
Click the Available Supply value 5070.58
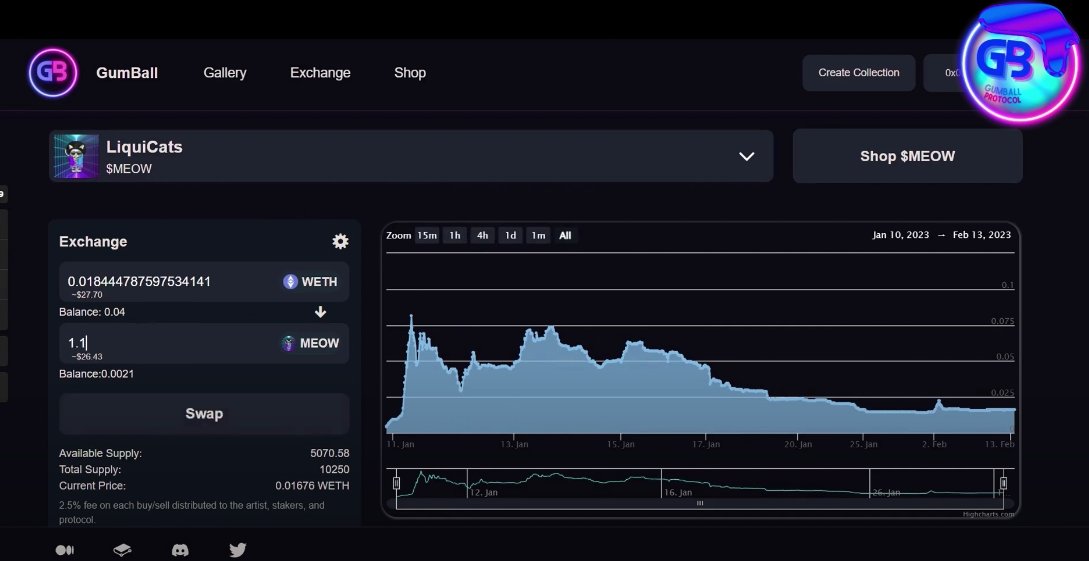330,453
